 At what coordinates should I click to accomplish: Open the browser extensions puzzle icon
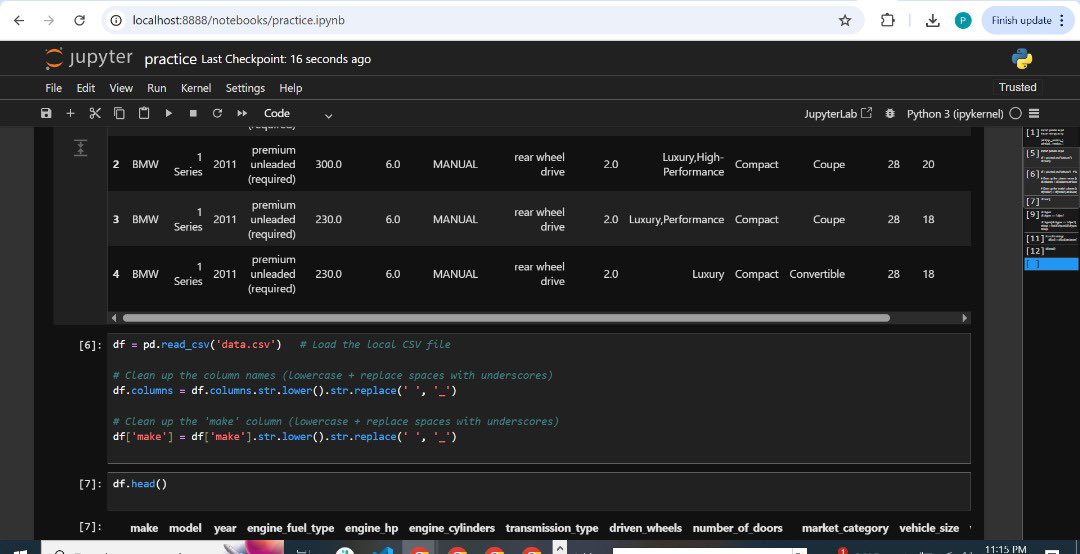tap(887, 21)
